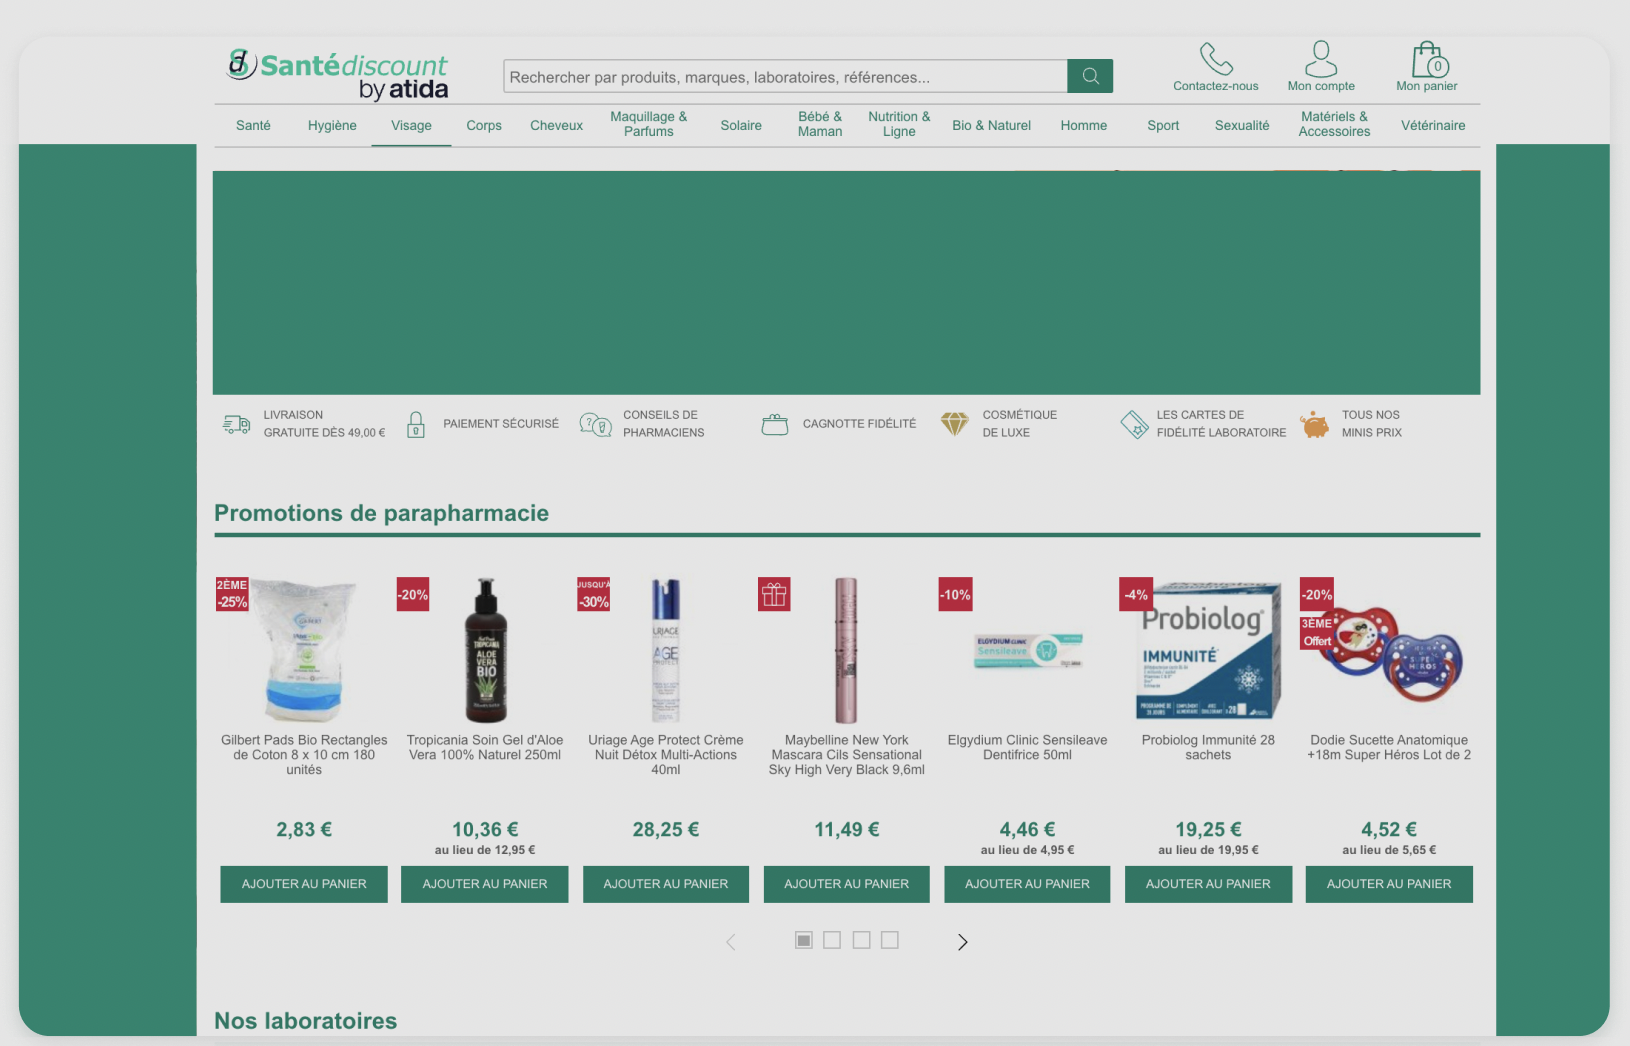The width and height of the screenshot is (1630, 1046).
Task: Go to previous promotions carousel slide arrow
Action: pyautogui.click(x=731, y=942)
